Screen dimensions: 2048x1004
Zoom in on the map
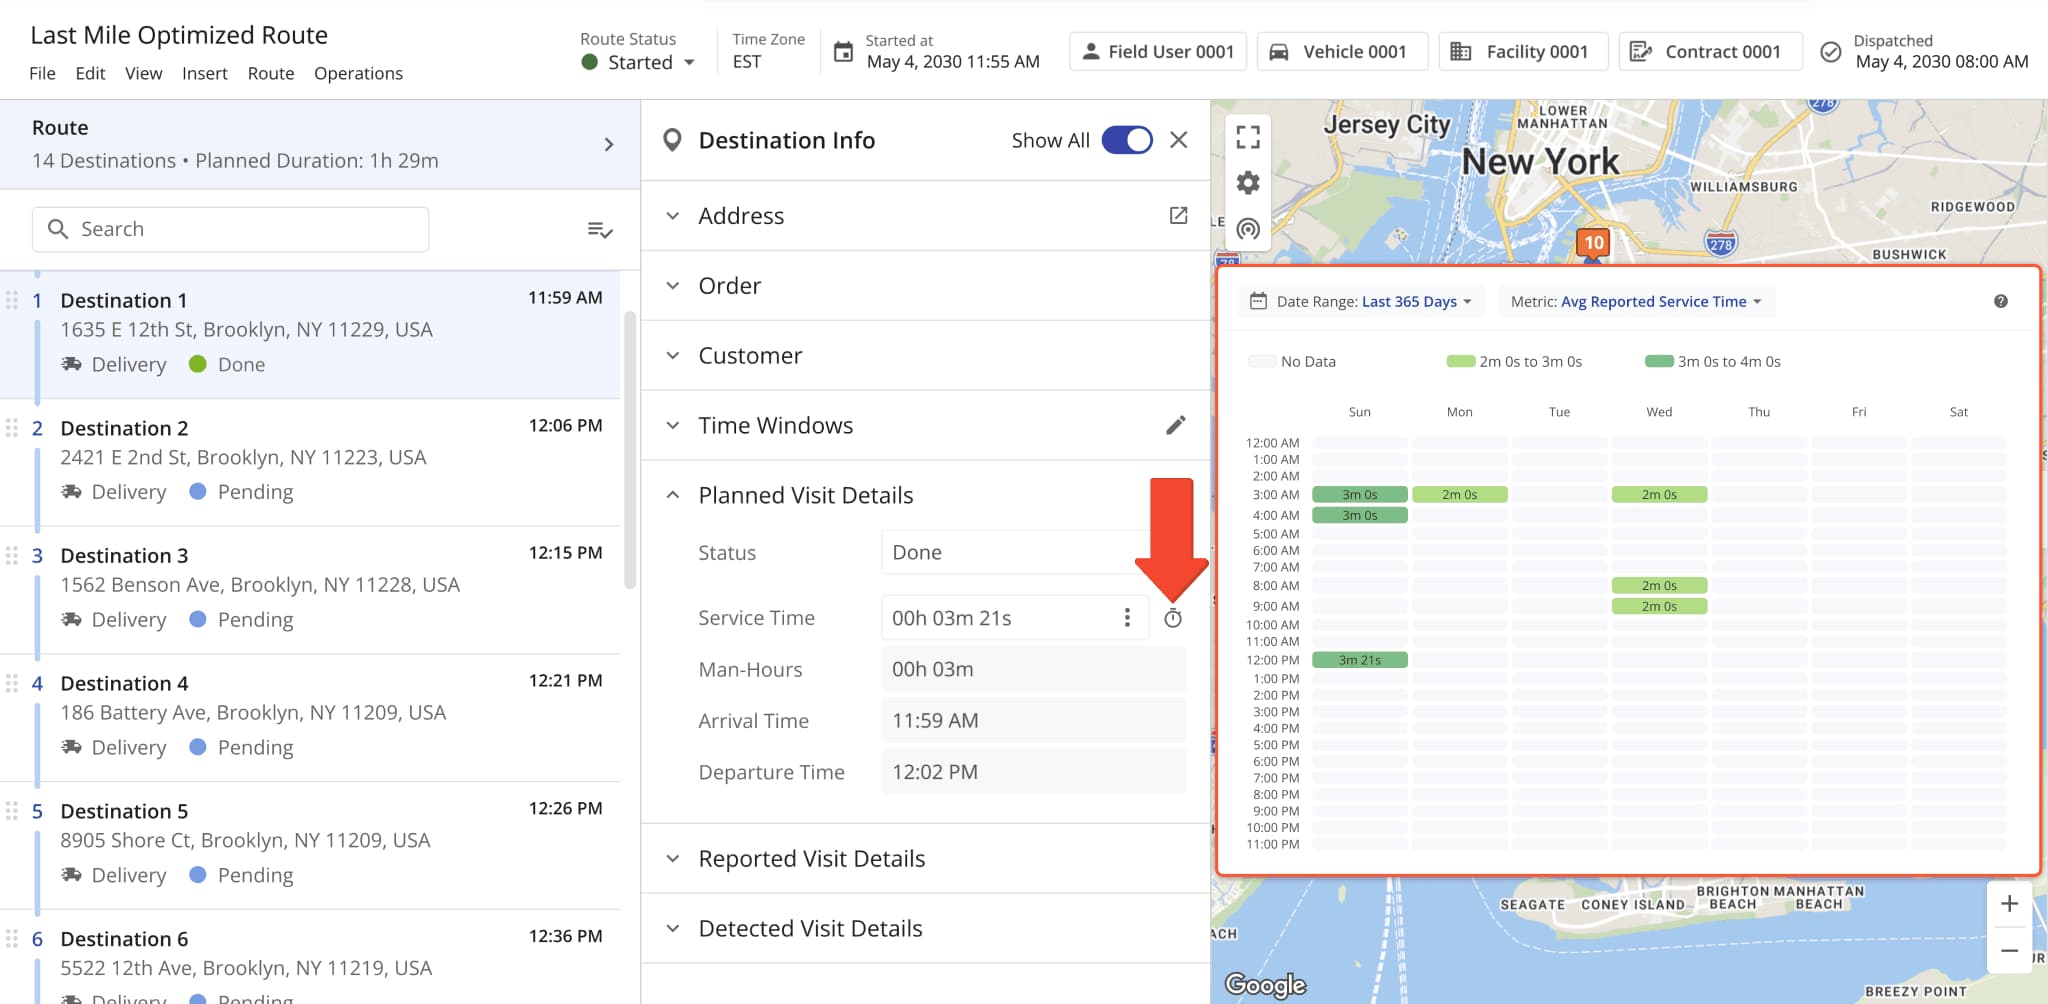coord(2008,904)
